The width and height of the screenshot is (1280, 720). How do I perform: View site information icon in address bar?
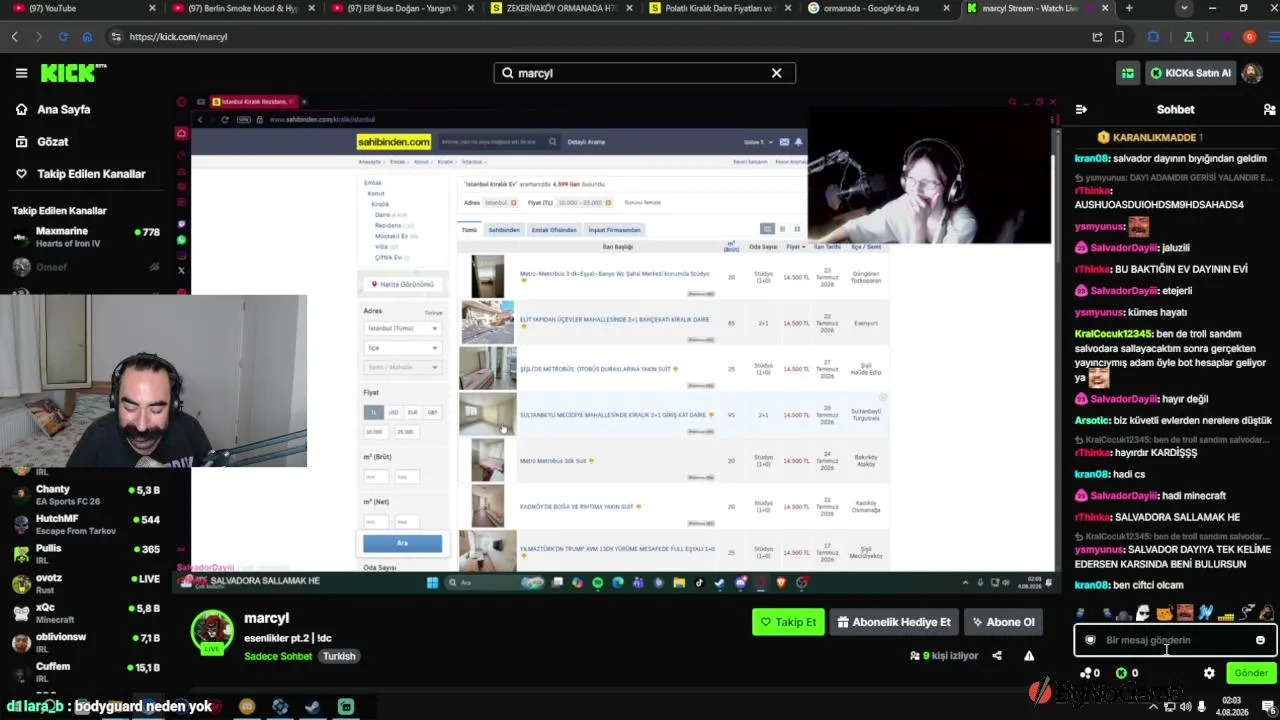(x=116, y=37)
